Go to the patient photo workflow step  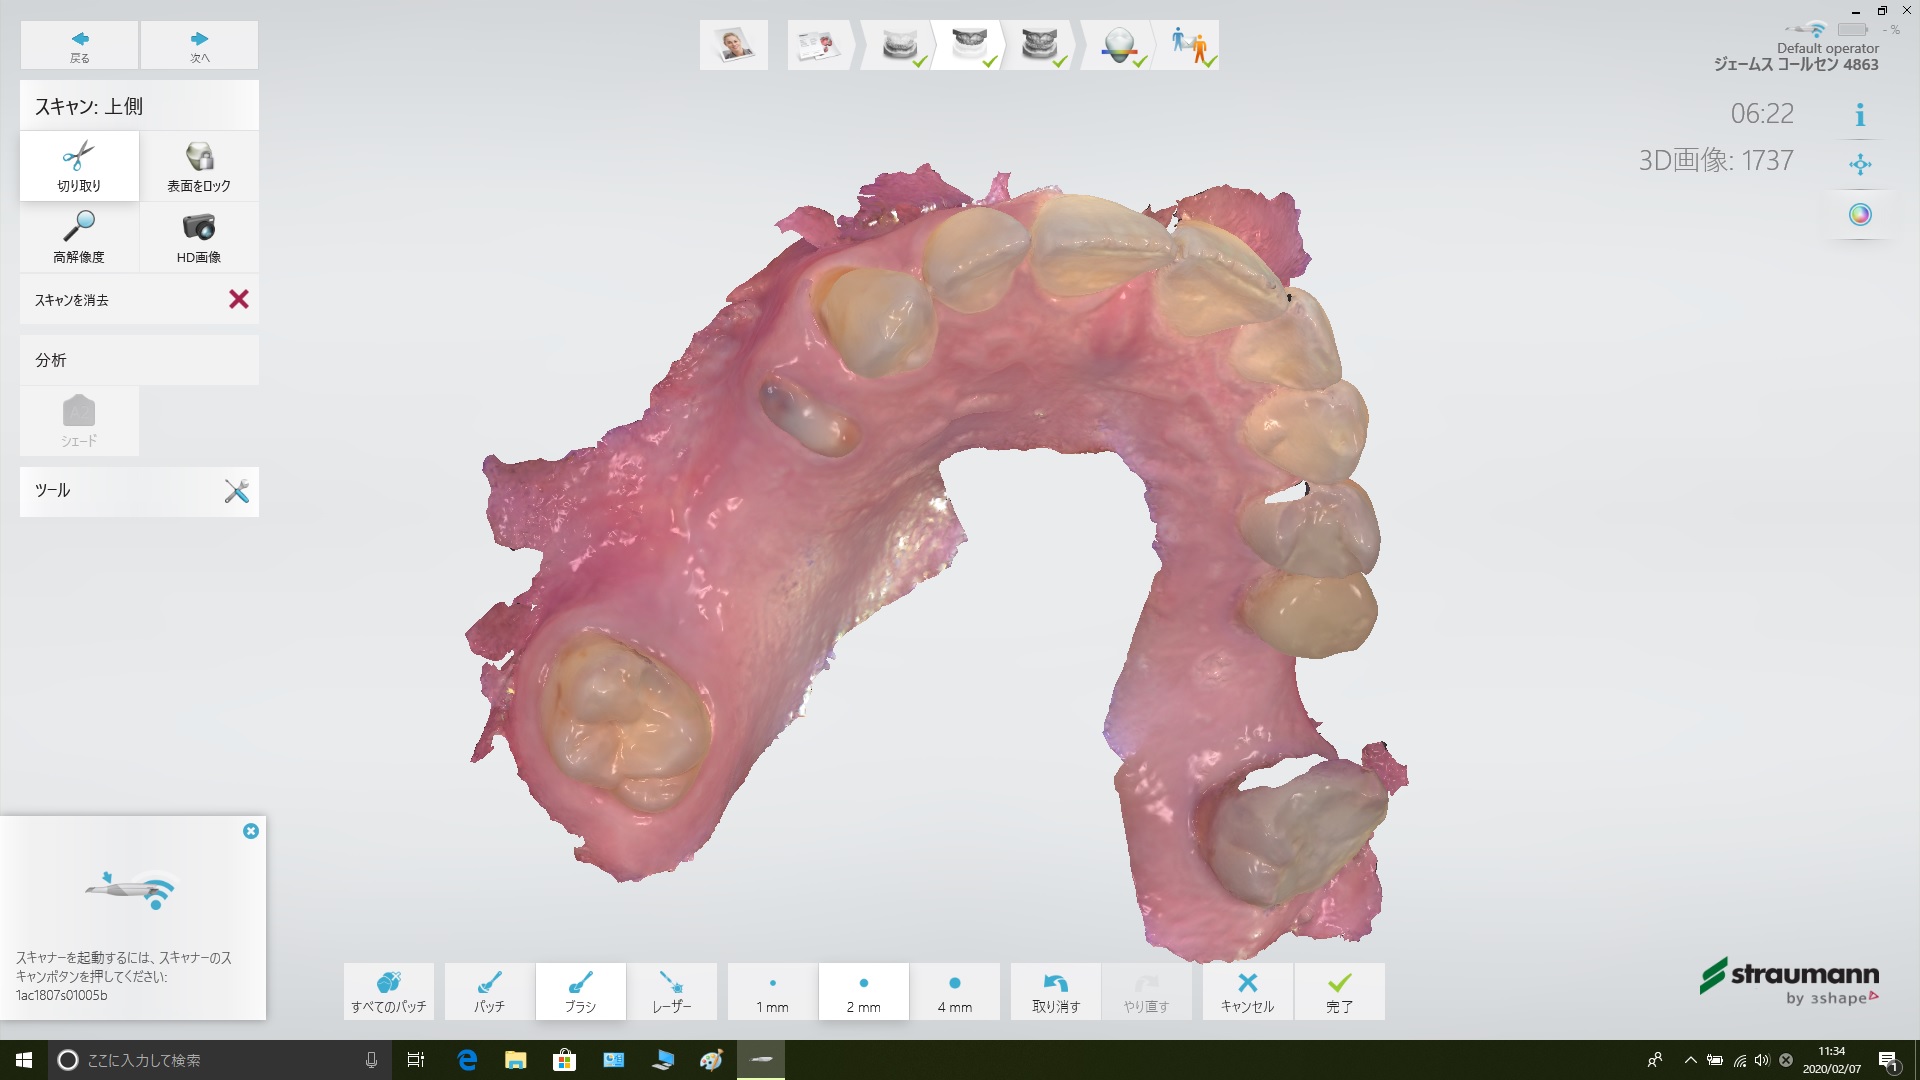pyautogui.click(x=734, y=45)
